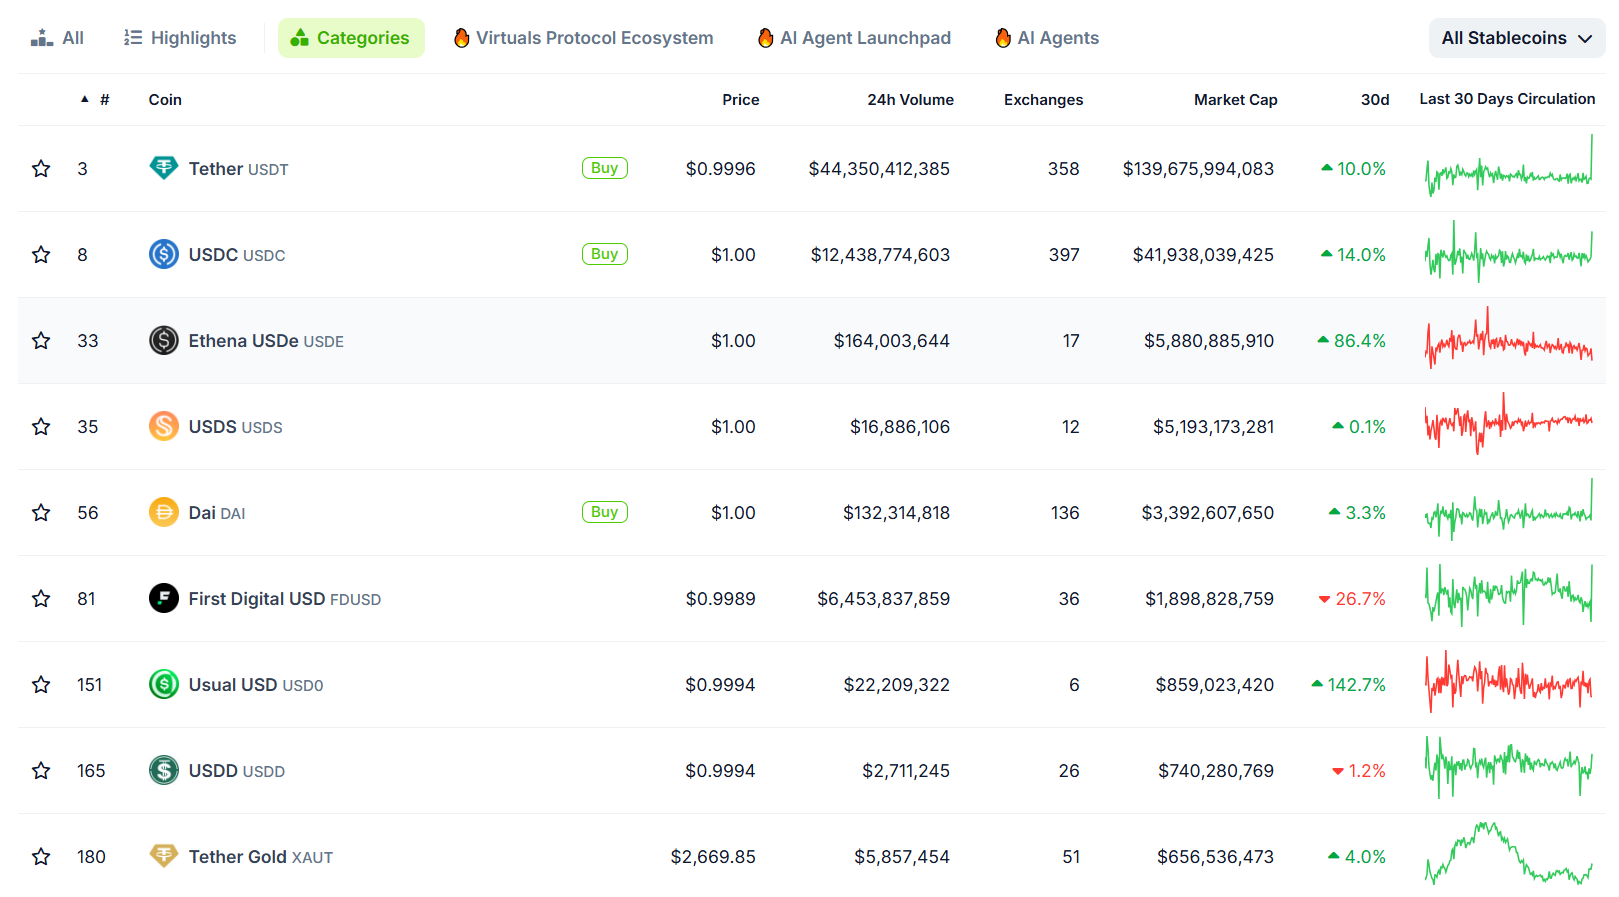
Task: Star Usual USD row
Action: tap(41, 685)
